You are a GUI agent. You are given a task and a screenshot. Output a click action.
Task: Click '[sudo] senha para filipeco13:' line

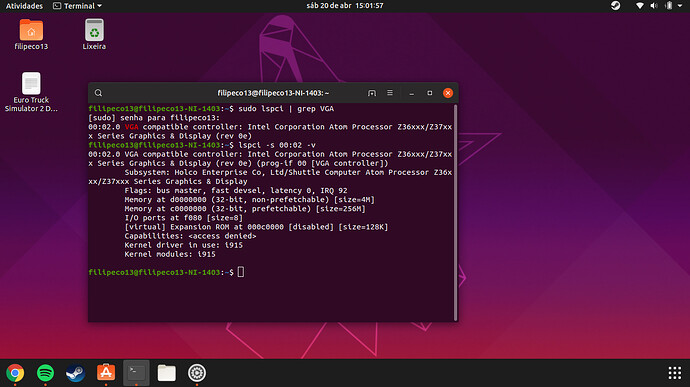coord(154,118)
